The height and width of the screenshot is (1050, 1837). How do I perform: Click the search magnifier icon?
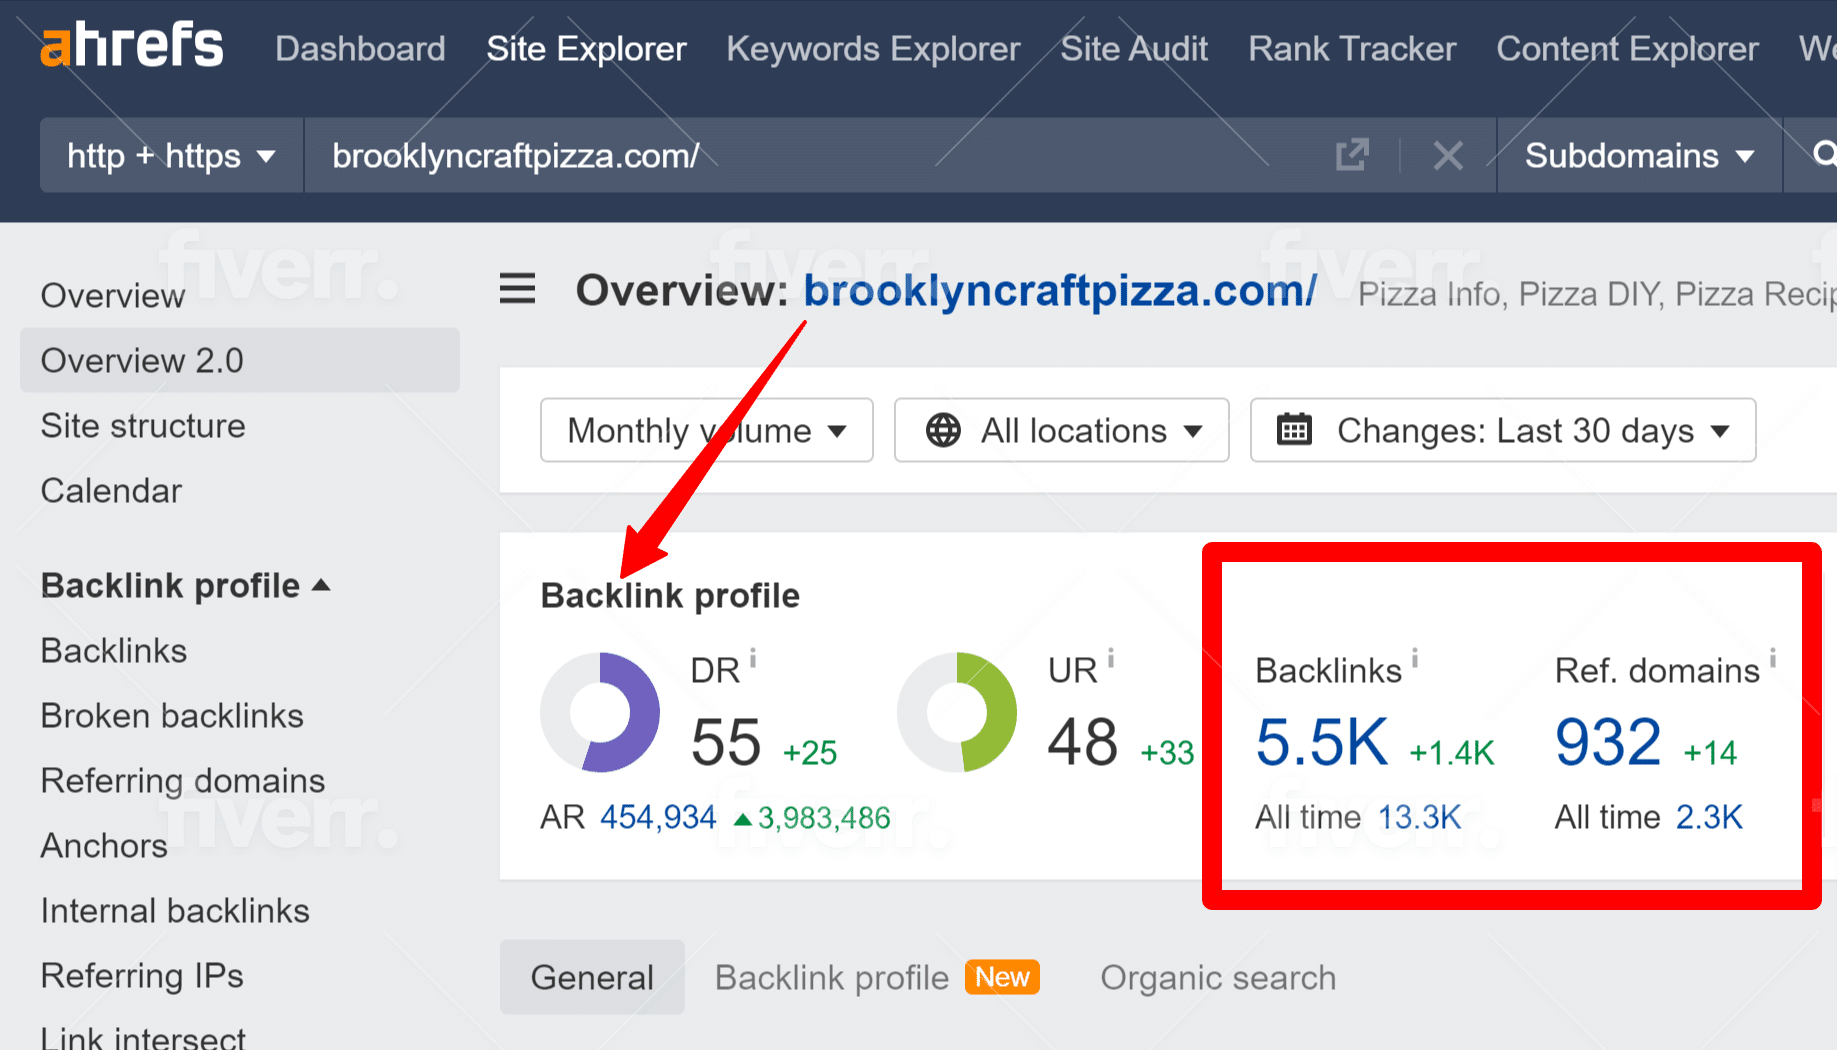click(1824, 154)
